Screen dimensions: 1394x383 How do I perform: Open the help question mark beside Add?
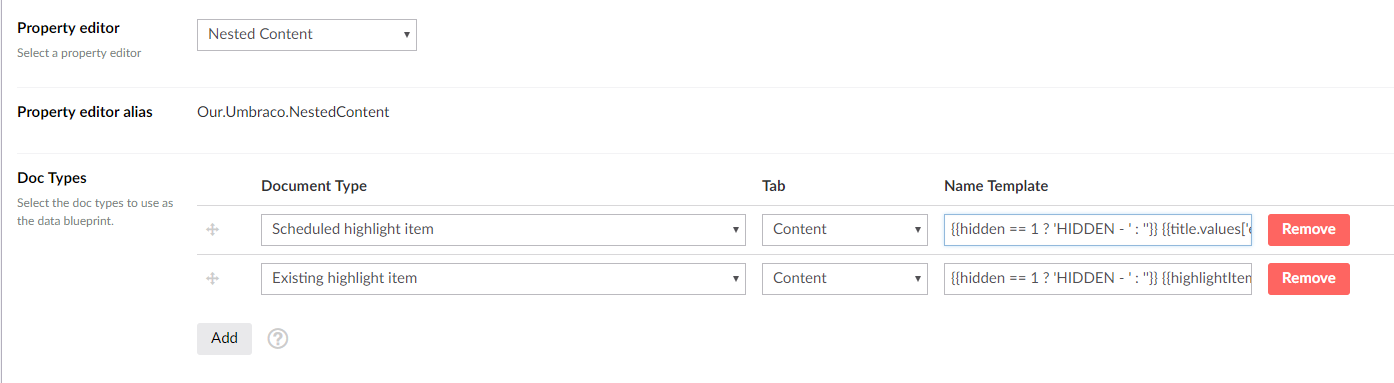(x=279, y=339)
